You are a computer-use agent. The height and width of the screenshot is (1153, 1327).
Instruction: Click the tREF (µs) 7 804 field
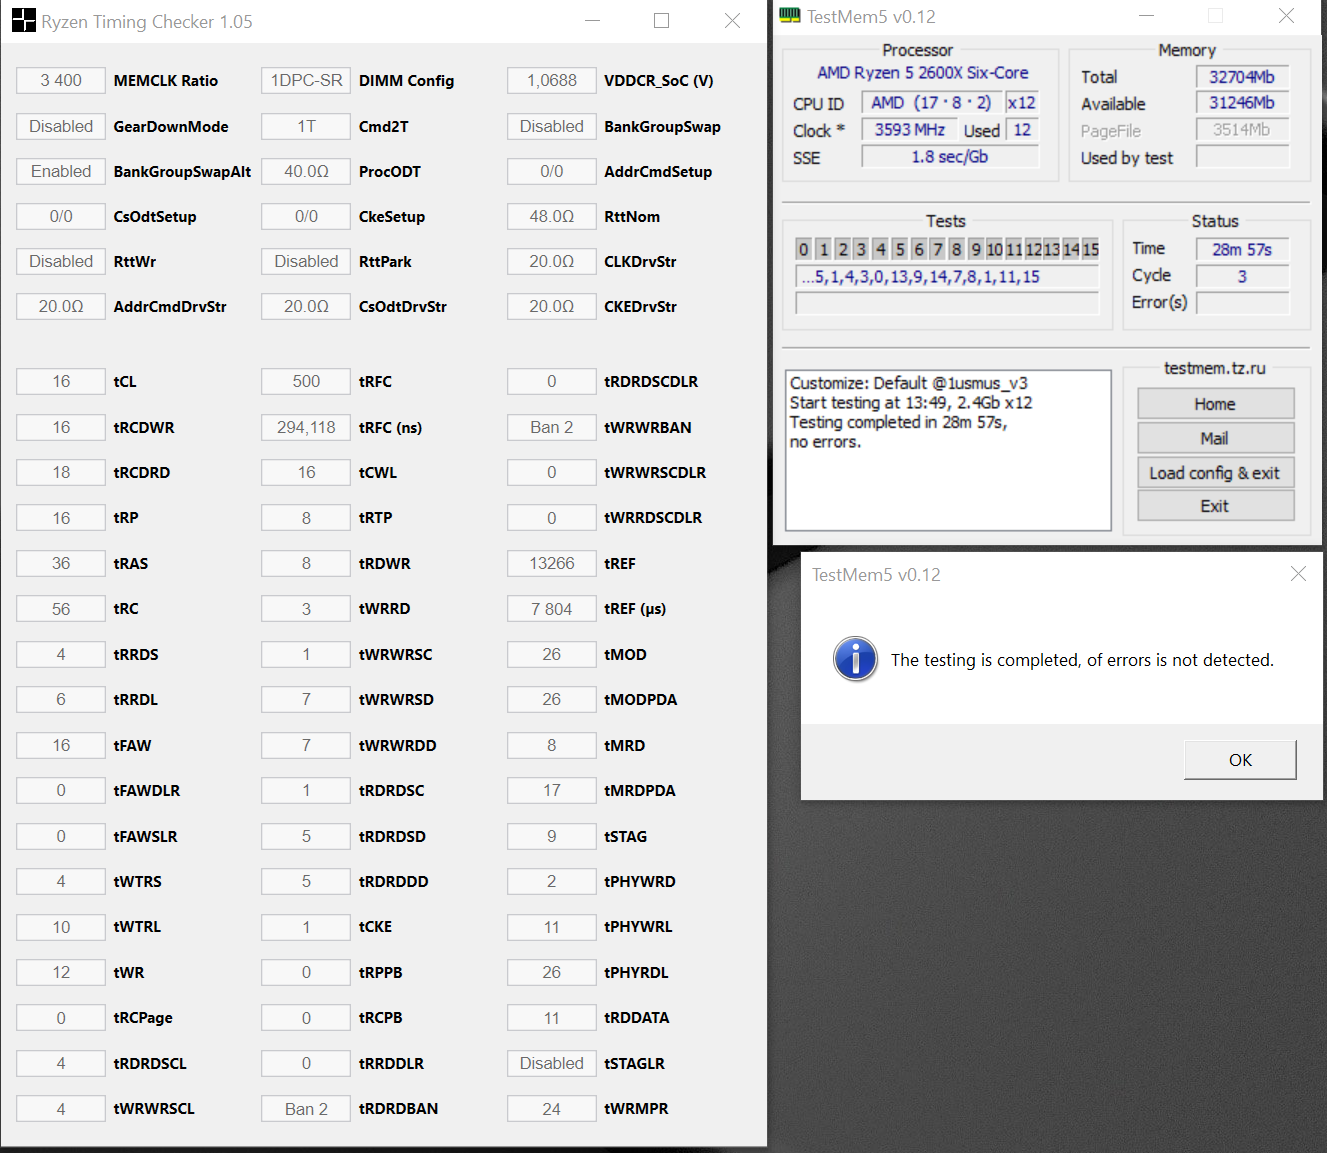552,609
